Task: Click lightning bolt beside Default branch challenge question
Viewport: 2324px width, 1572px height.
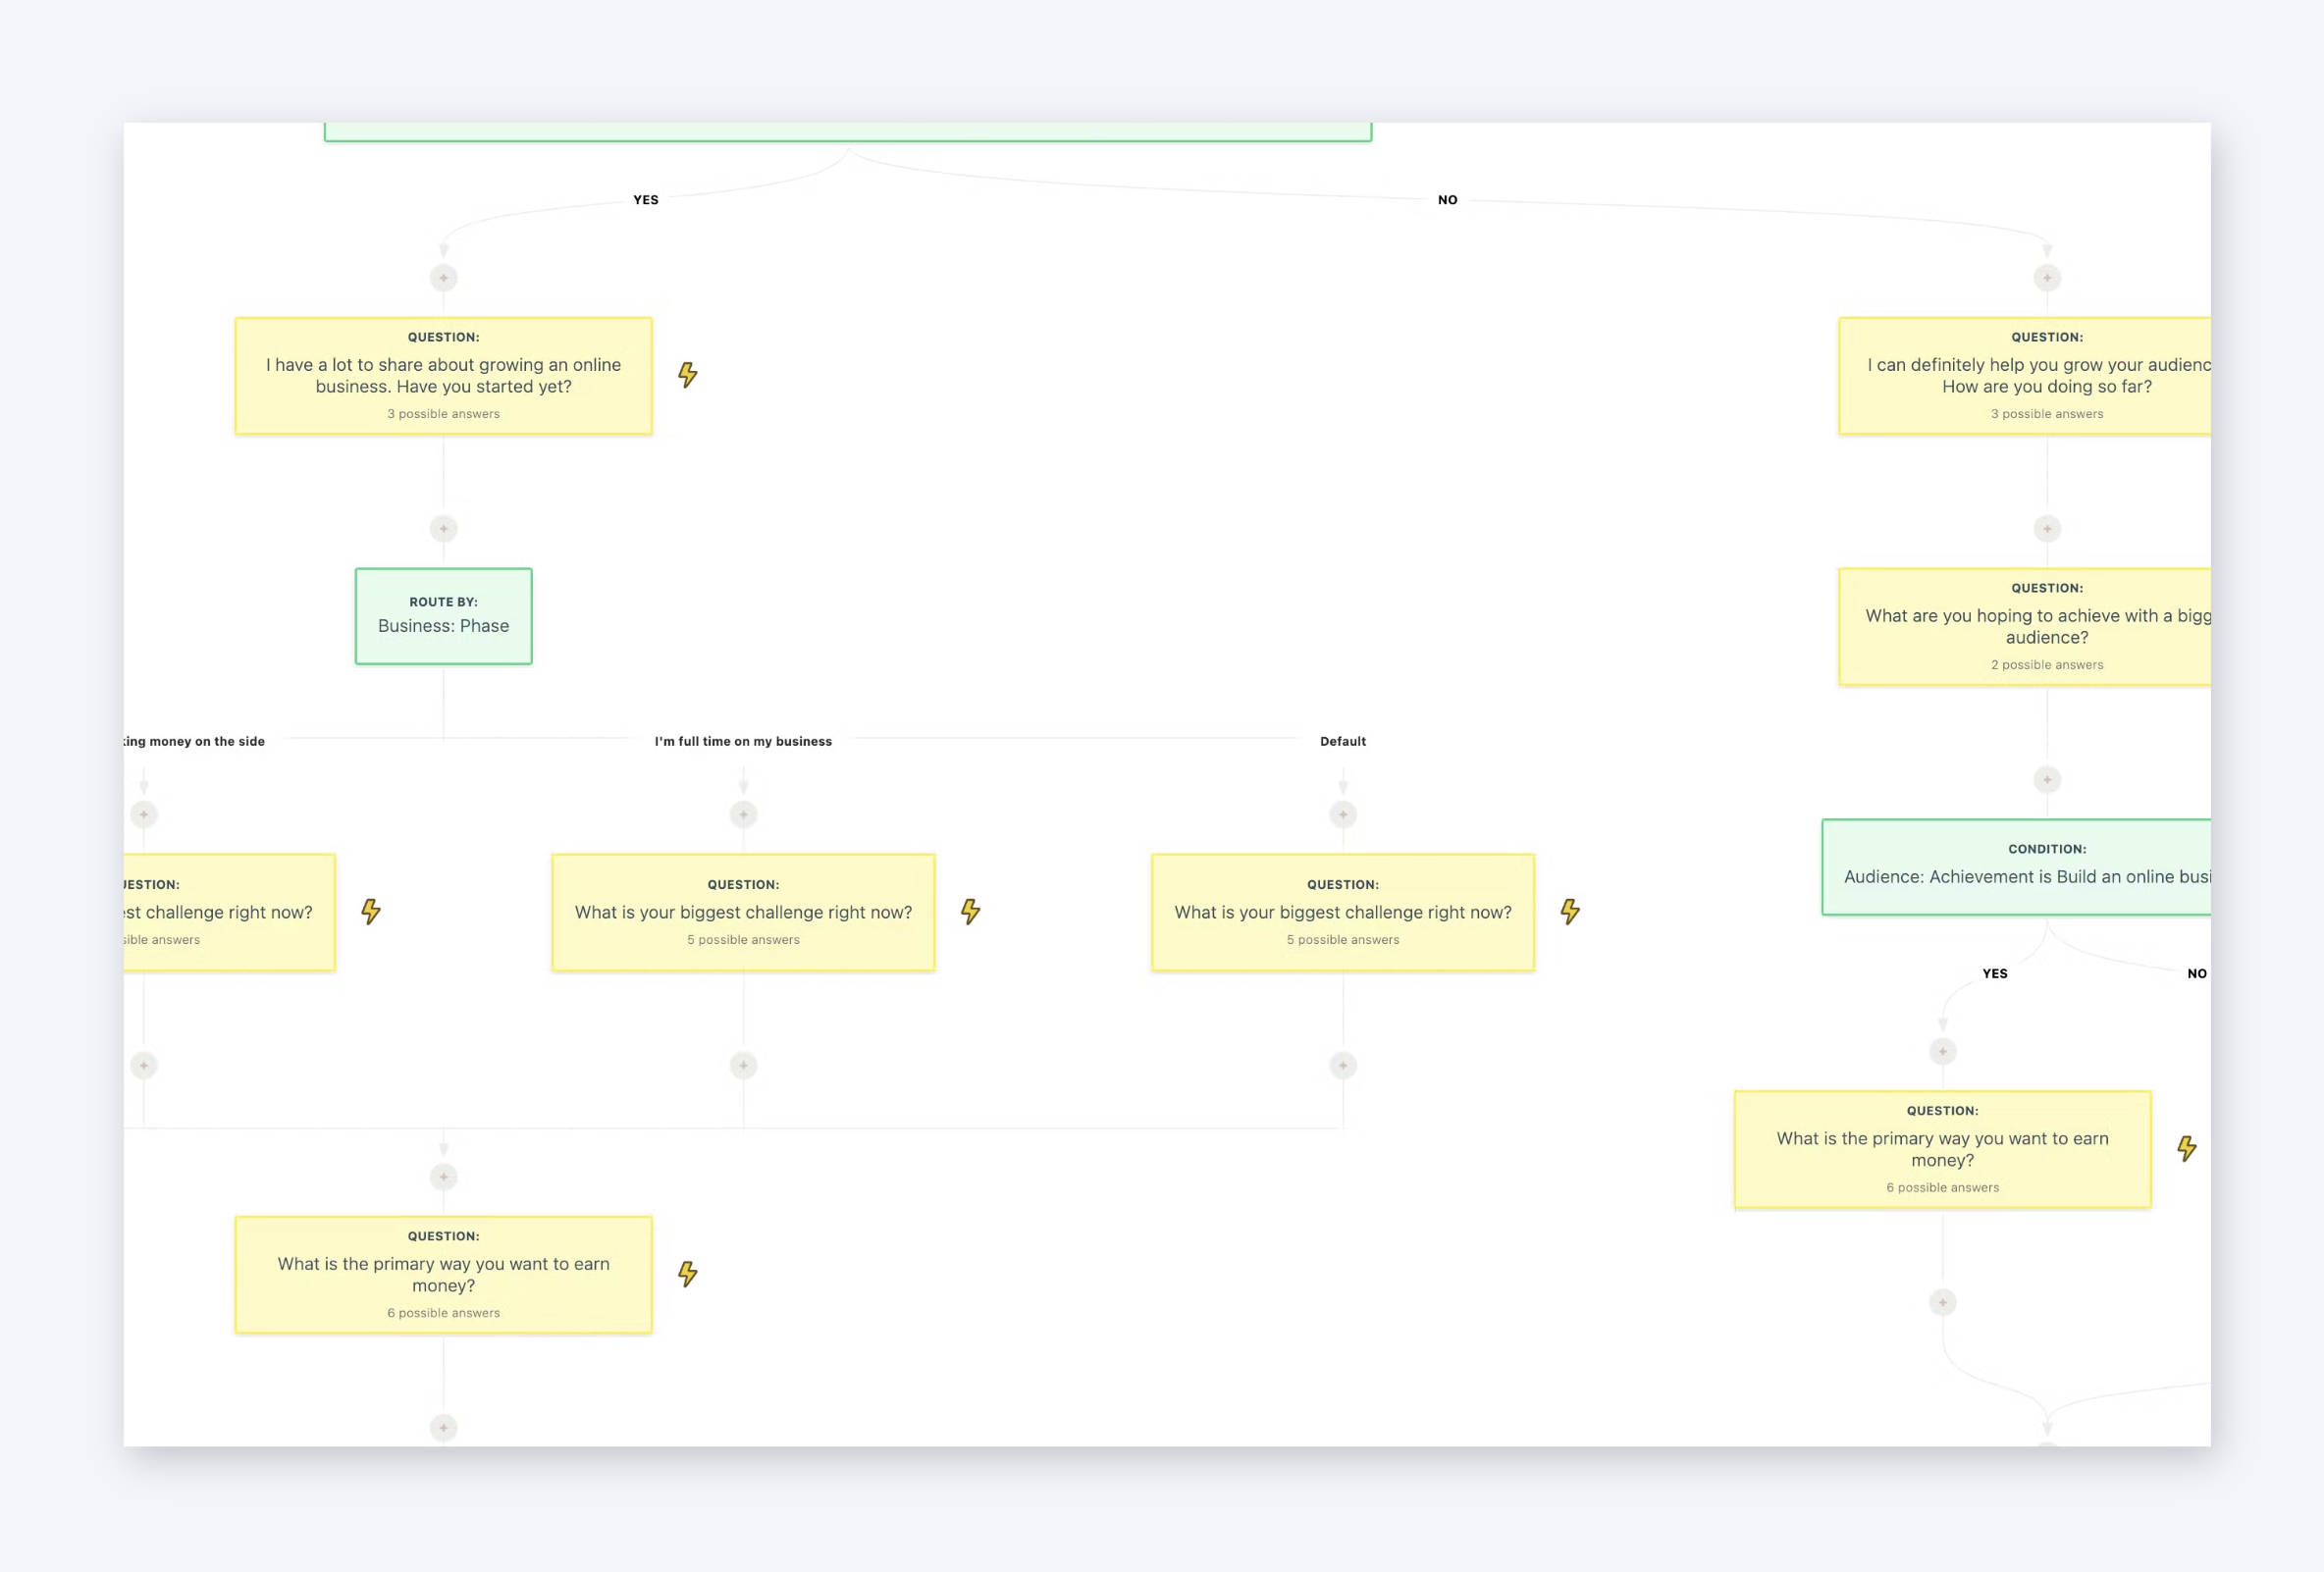Action: point(1570,911)
